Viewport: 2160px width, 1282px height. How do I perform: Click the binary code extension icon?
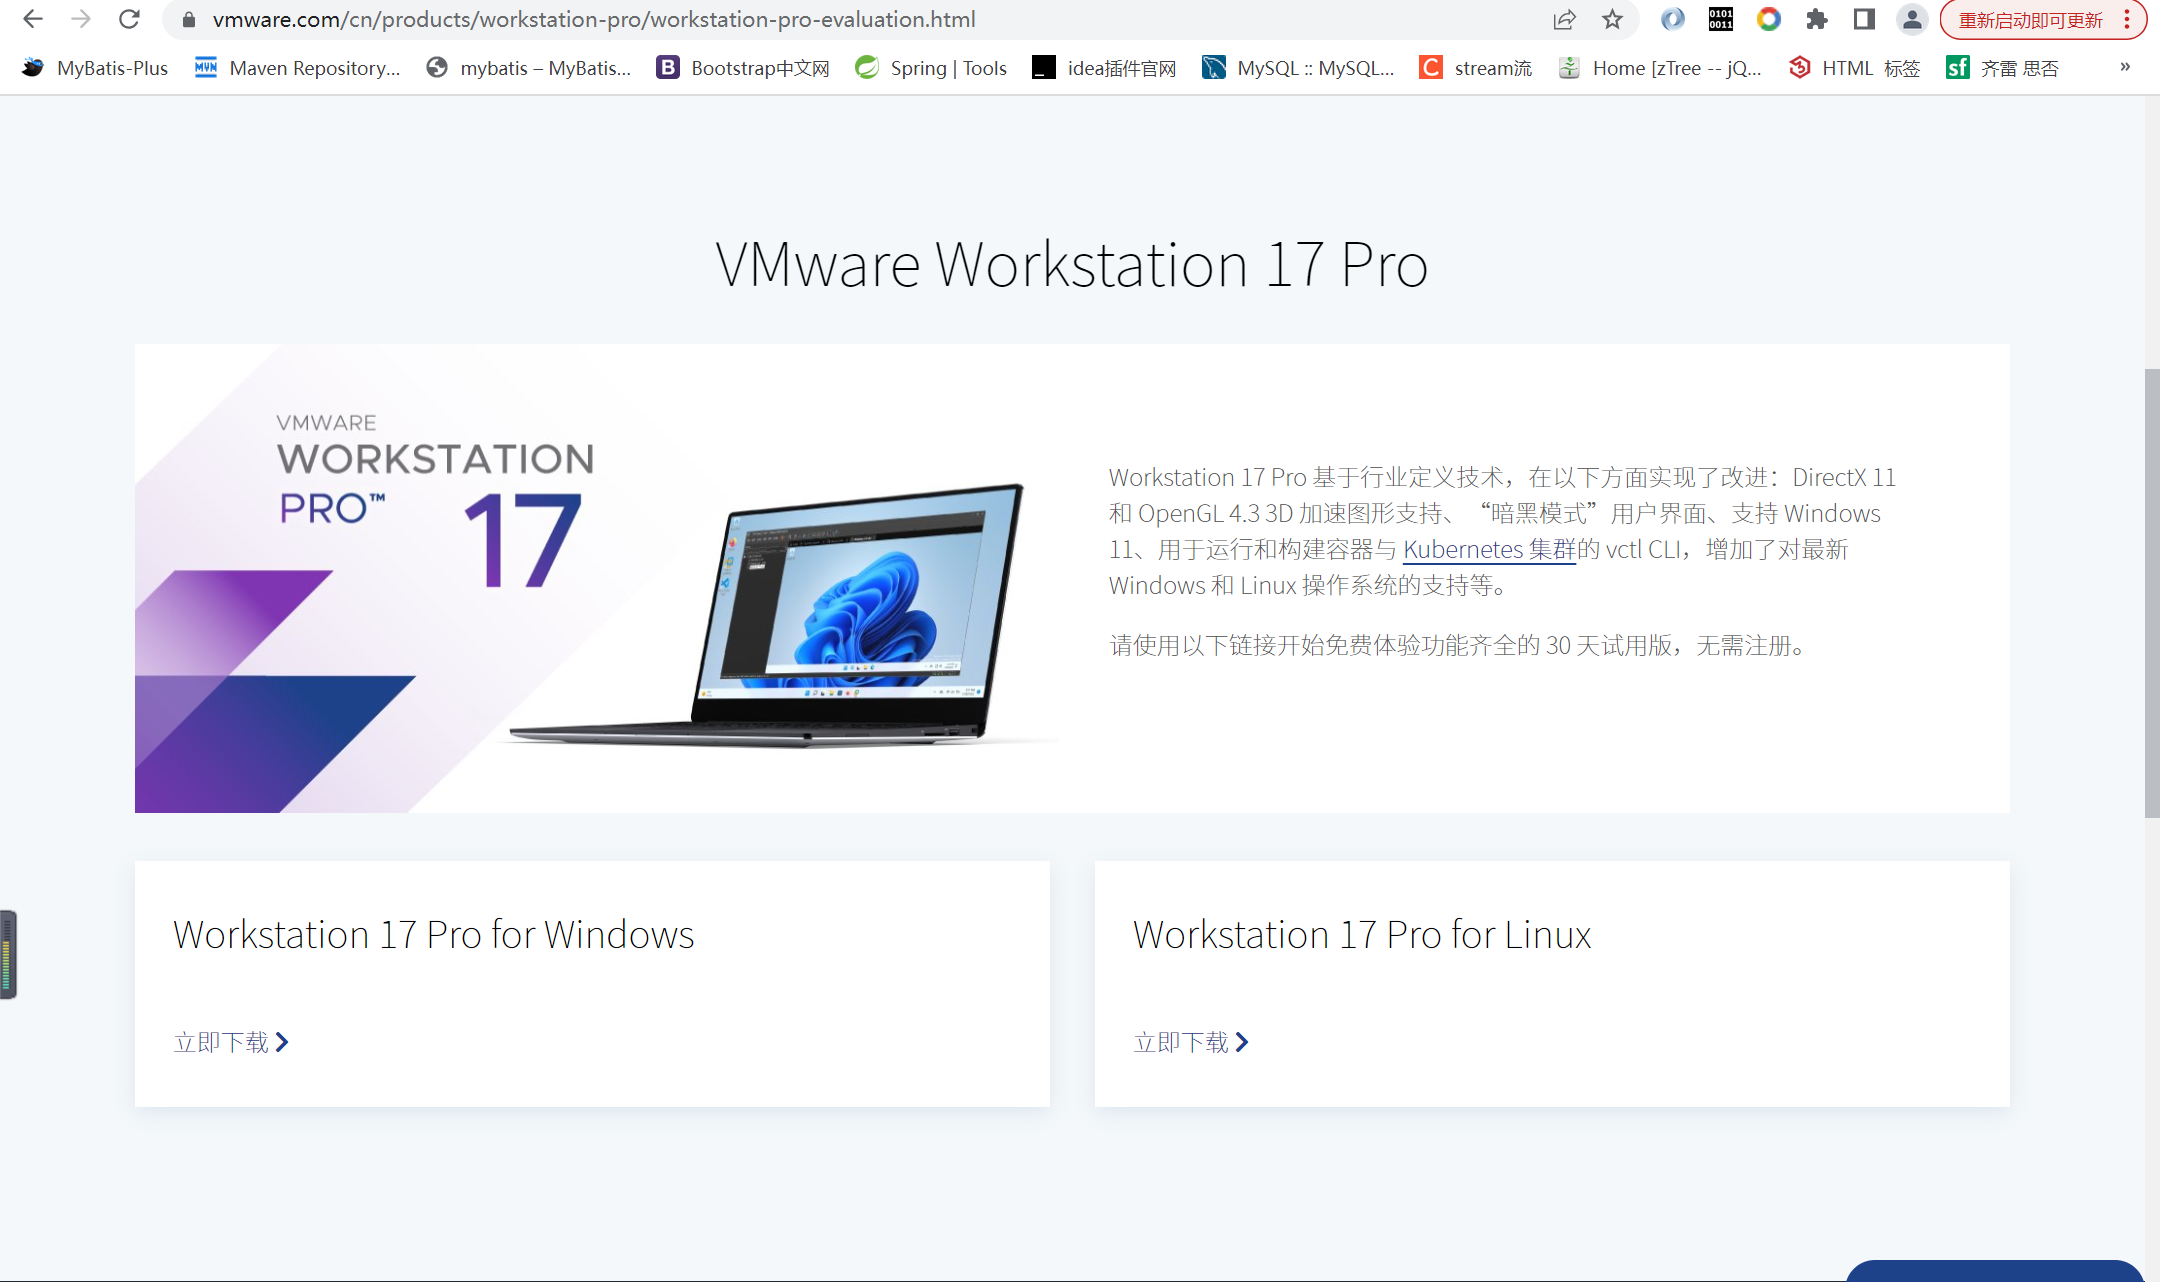(1720, 19)
